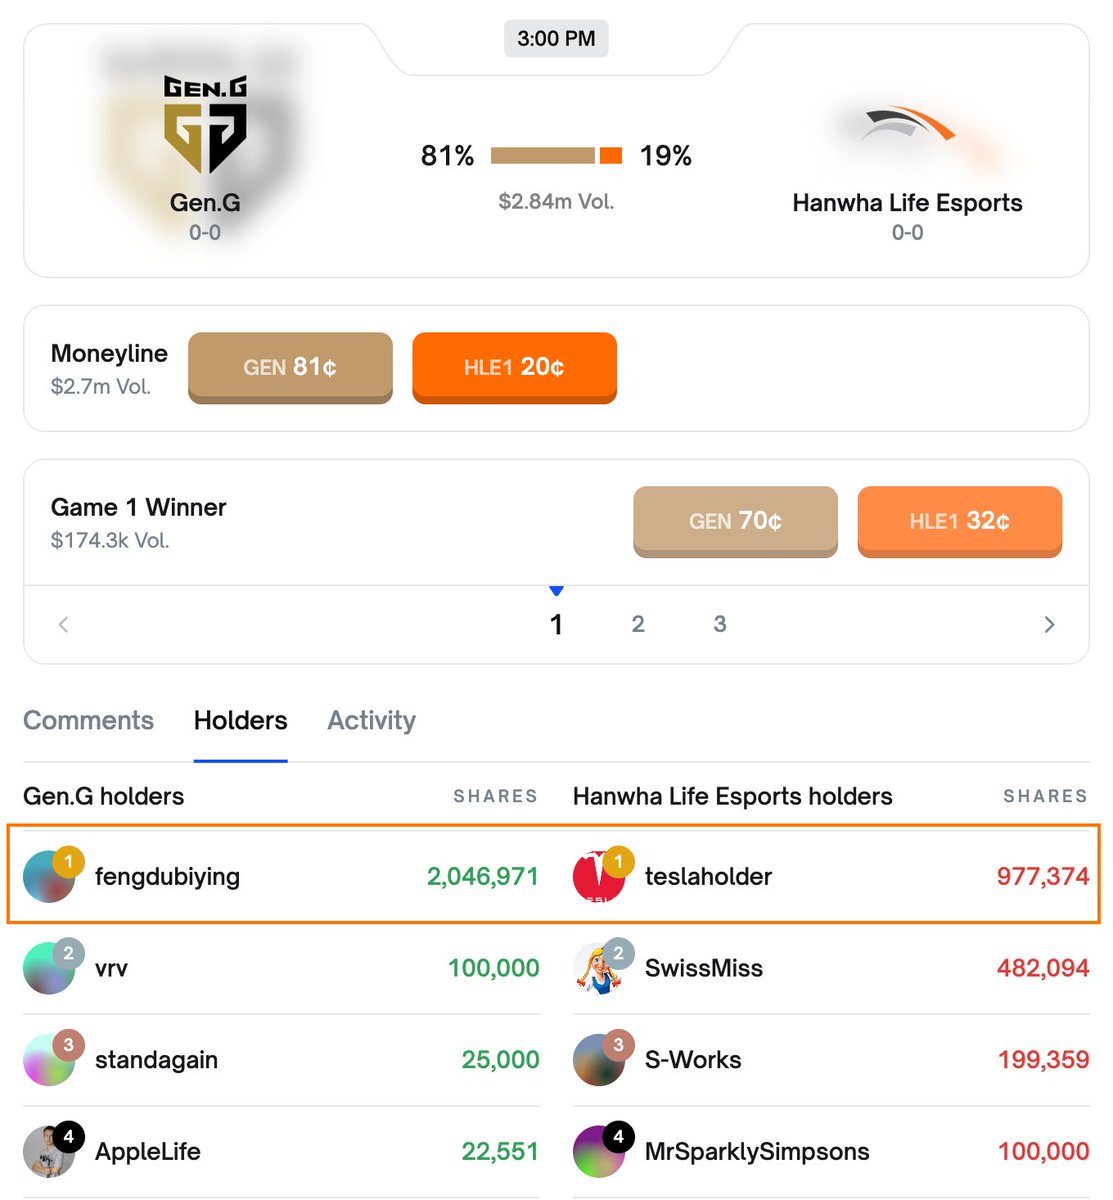Open fengdubiying's profile avatar
Image resolution: width=1113 pixels, height=1200 pixels.
point(49,877)
